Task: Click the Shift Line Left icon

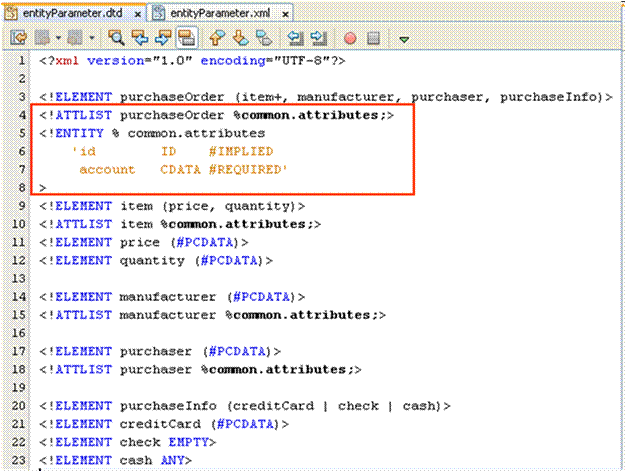Action: click(295, 38)
